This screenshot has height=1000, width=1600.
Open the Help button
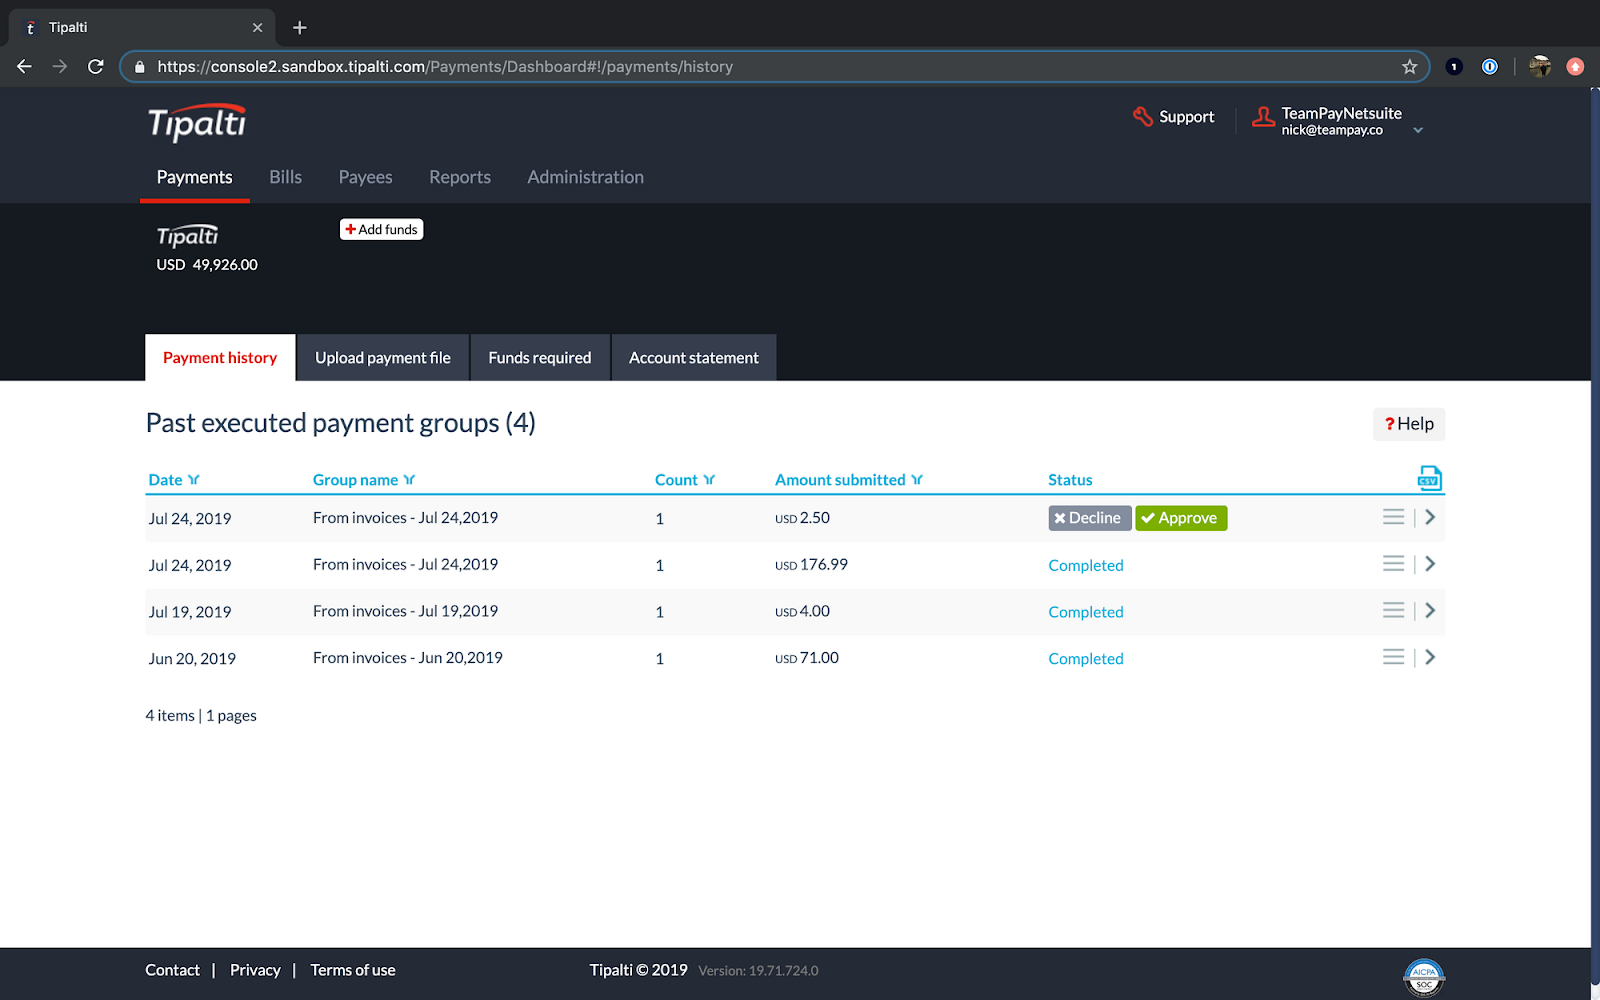(1409, 424)
